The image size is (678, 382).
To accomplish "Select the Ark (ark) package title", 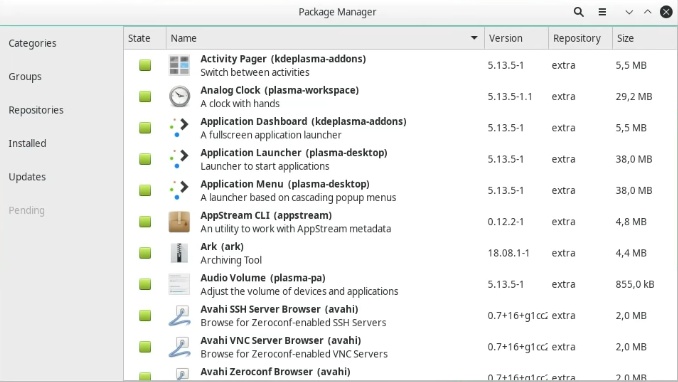I will click(x=222, y=247).
